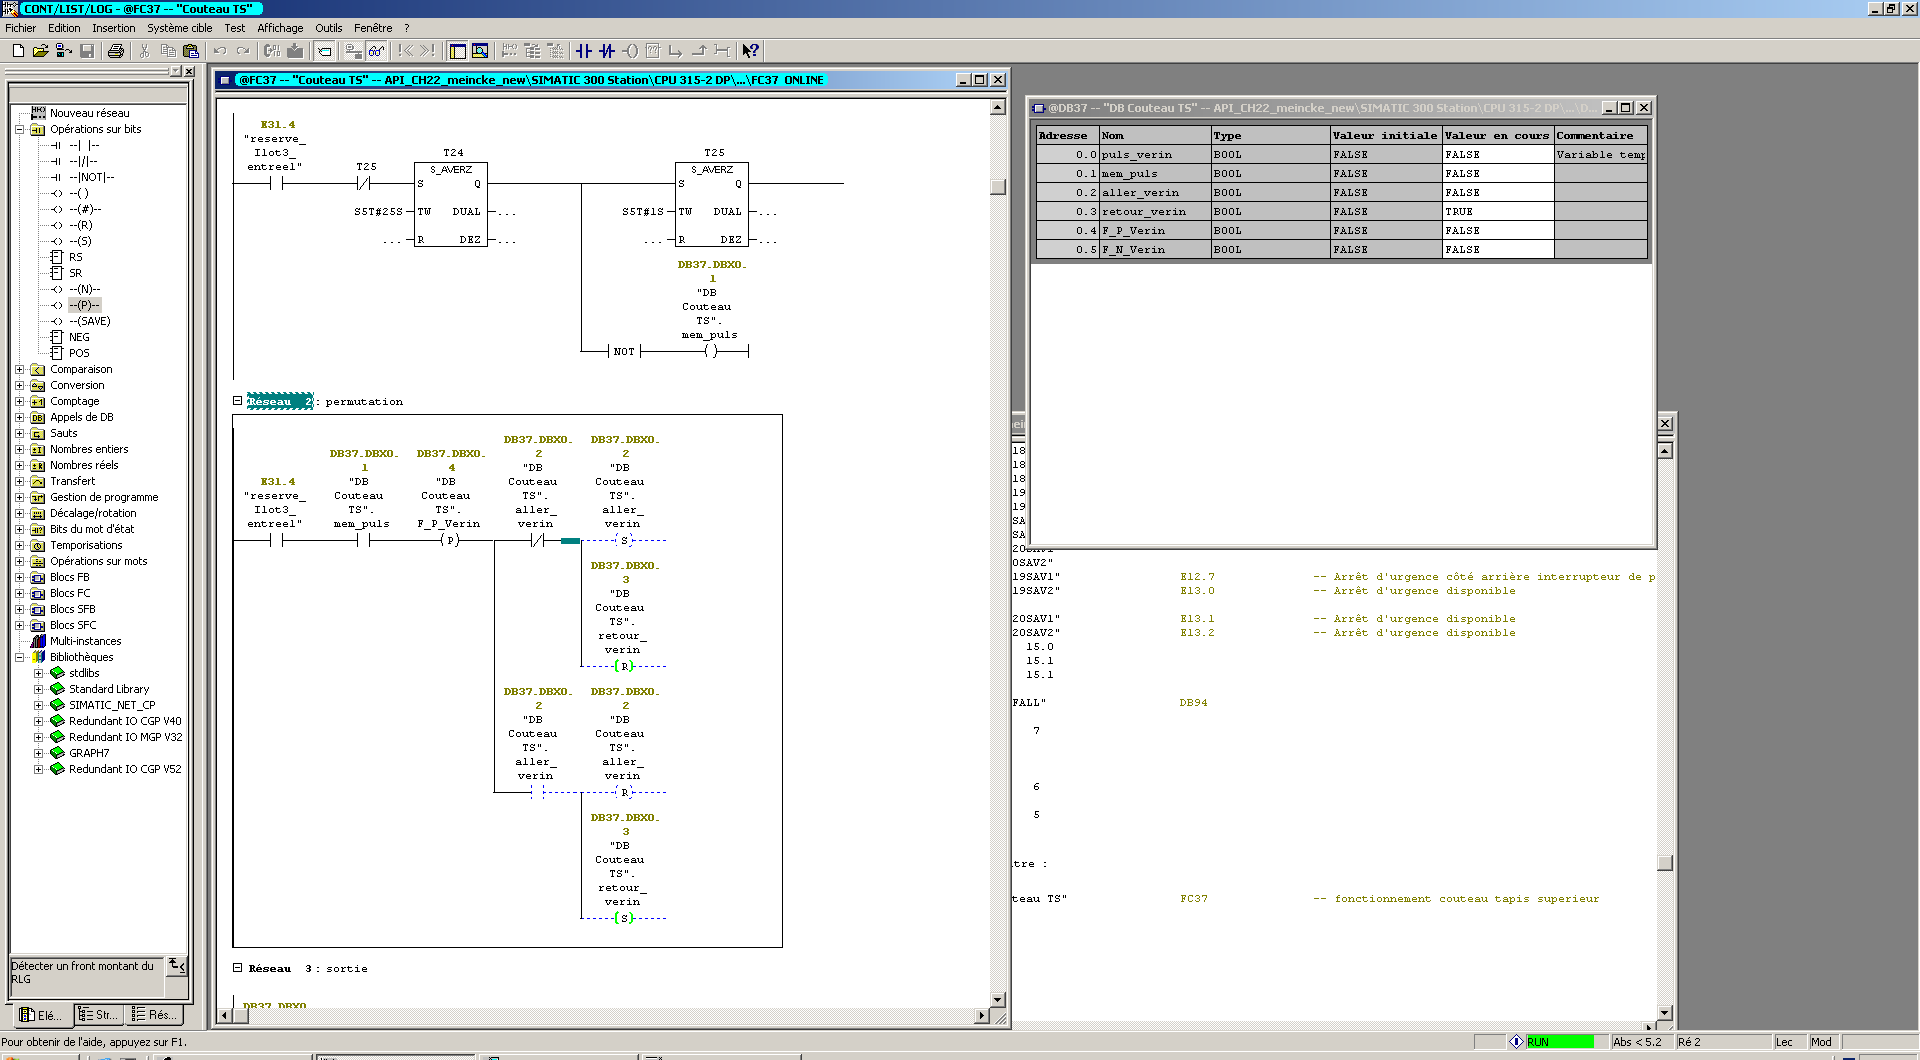1920x1060 pixels.
Task: Expand the Standard Library node
Action: 38,689
